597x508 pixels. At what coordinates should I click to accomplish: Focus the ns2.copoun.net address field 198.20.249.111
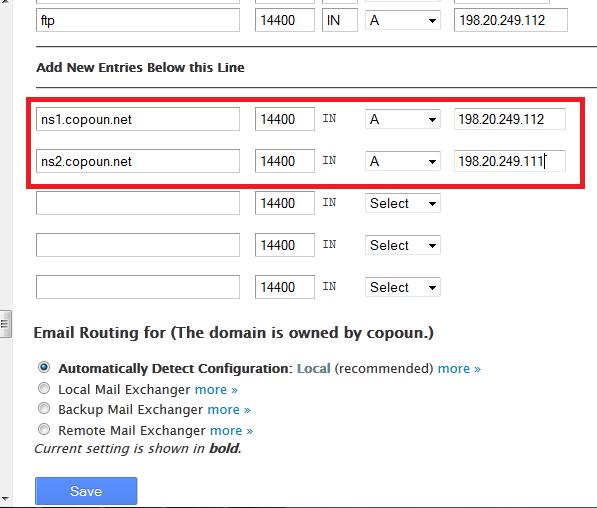coord(510,161)
